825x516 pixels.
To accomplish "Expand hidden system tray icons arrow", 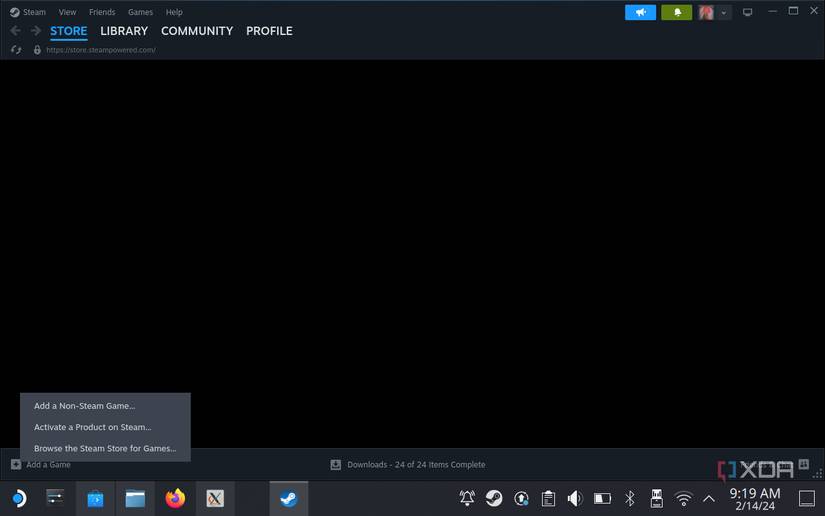I will tap(709, 499).
